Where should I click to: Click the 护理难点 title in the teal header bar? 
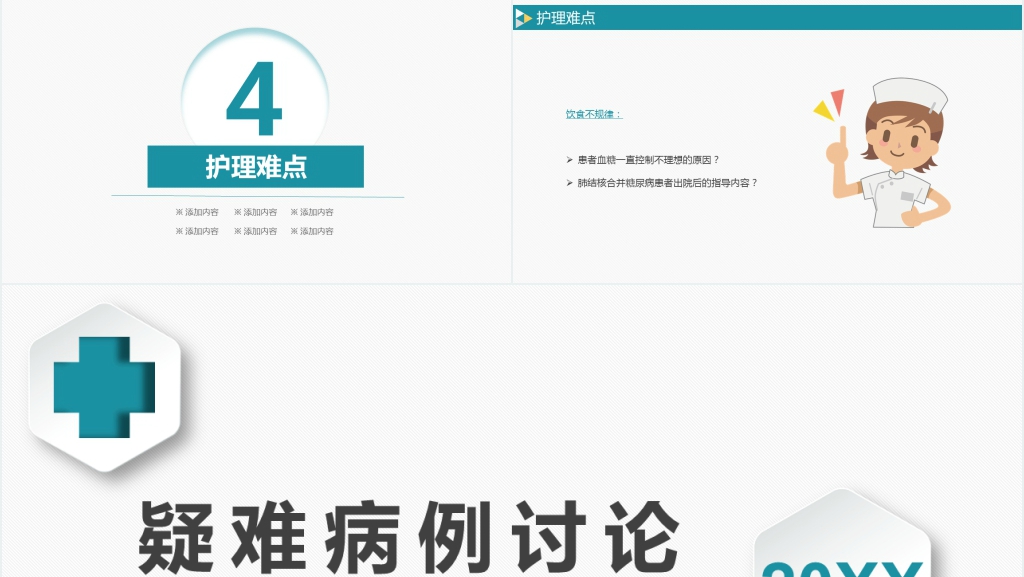[x=566, y=18]
